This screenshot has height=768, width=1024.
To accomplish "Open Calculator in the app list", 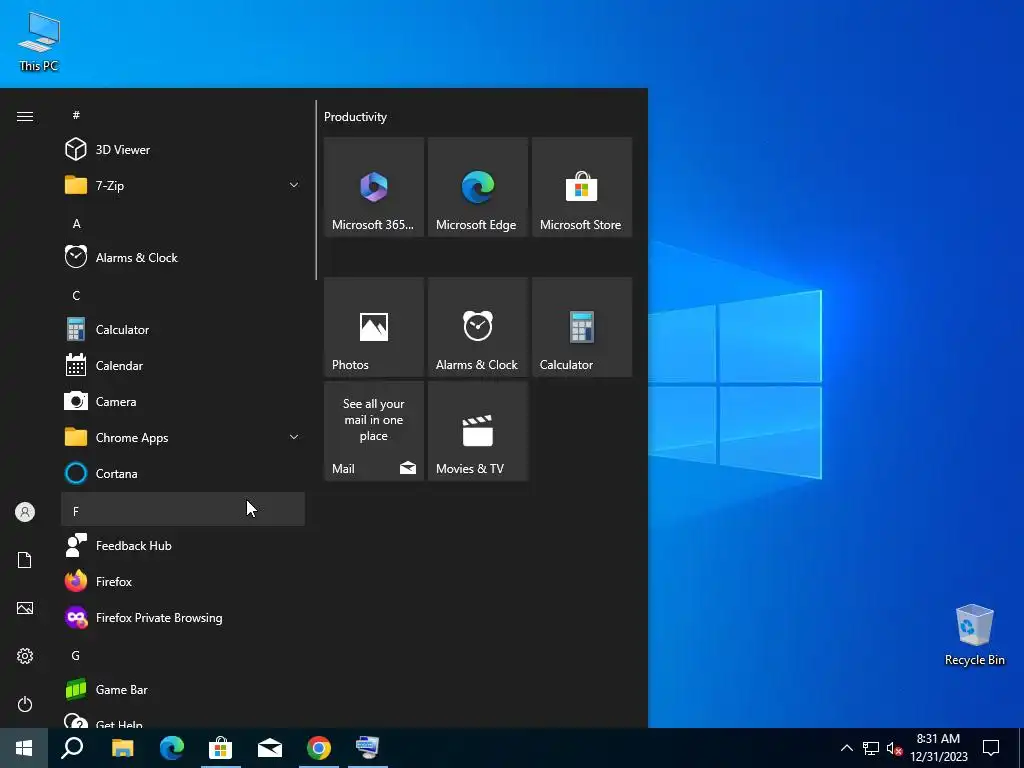I will click(183, 329).
